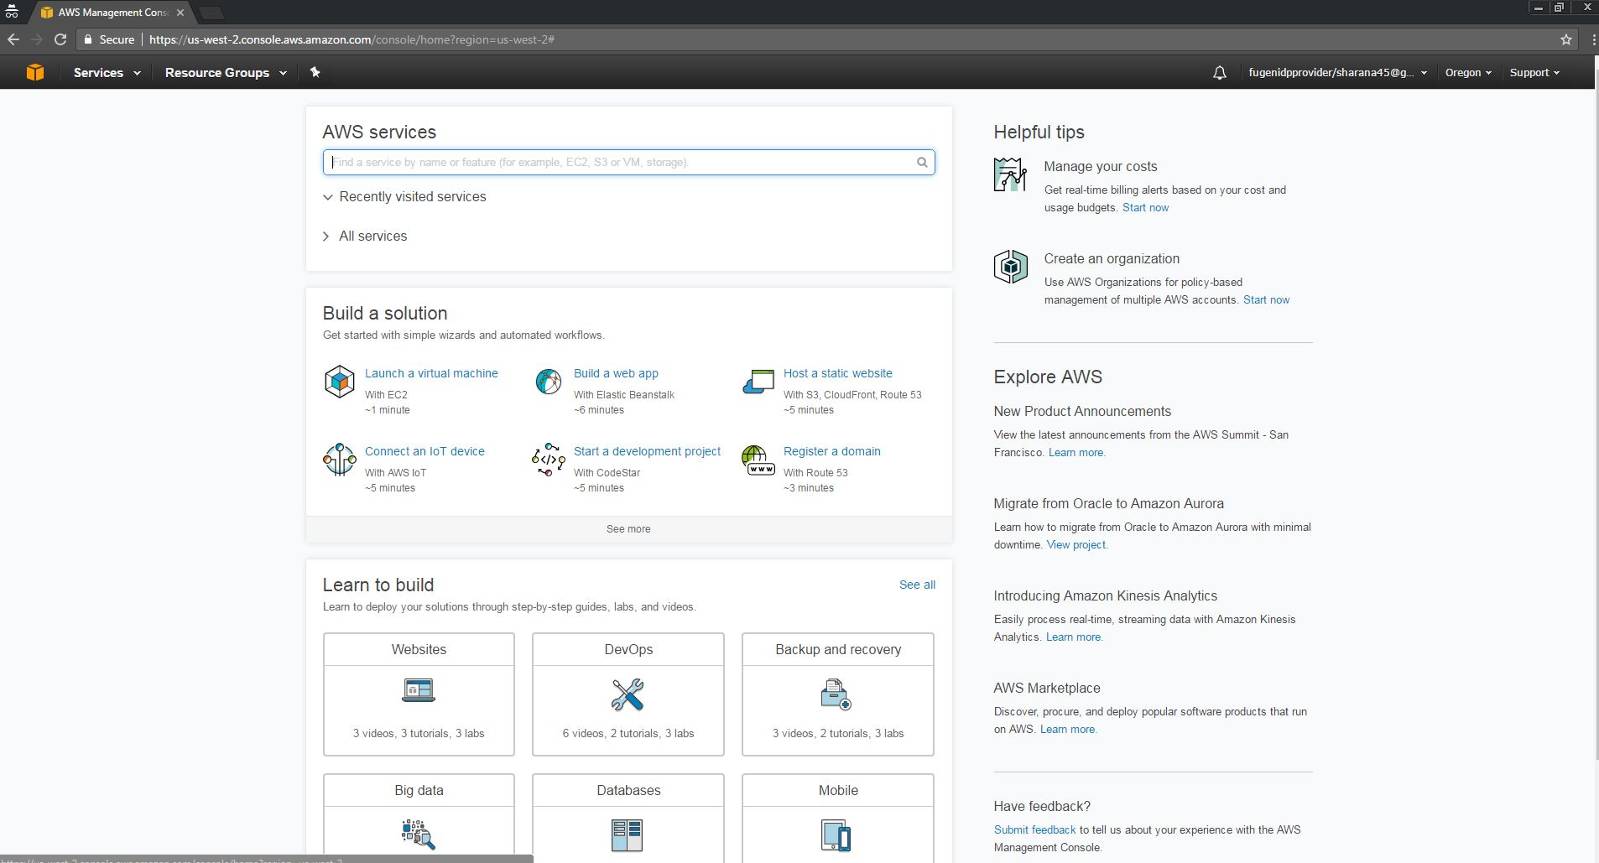The height and width of the screenshot is (863, 1599).
Task: Click the Websites card icon
Action: tap(418, 690)
